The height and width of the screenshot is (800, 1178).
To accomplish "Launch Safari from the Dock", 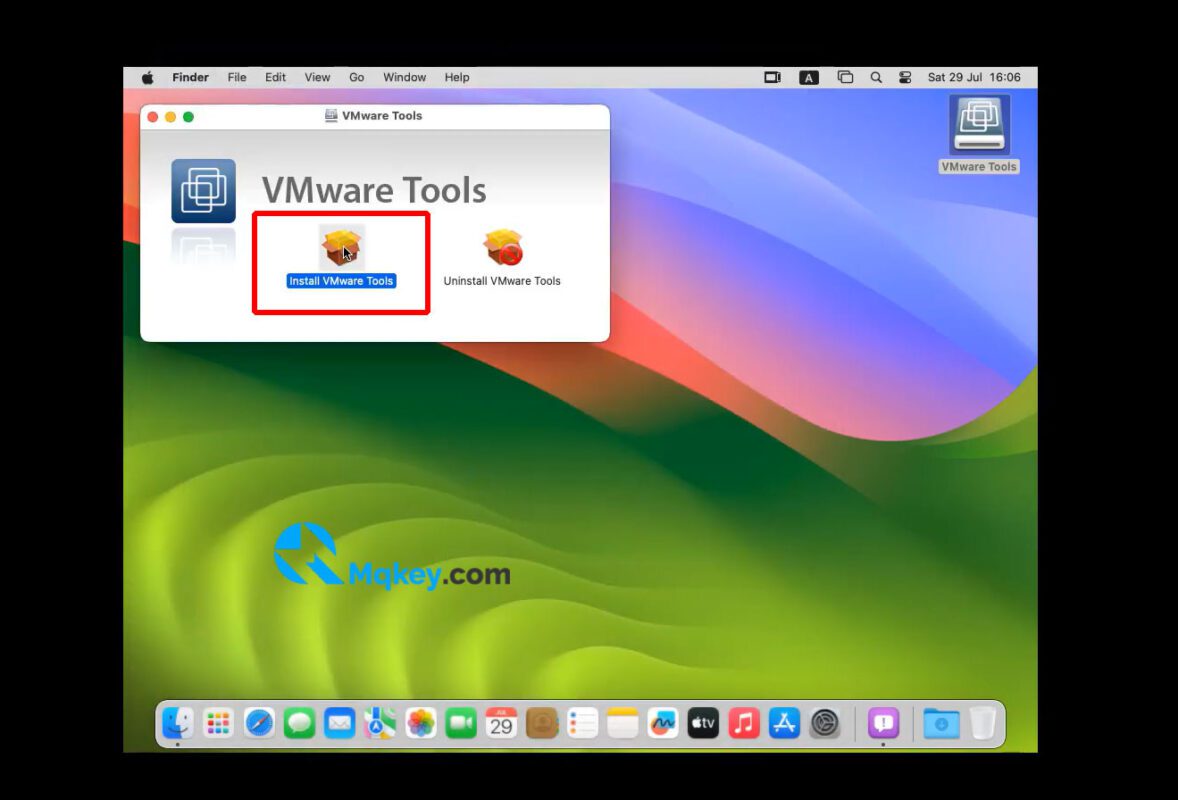I will [x=259, y=723].
